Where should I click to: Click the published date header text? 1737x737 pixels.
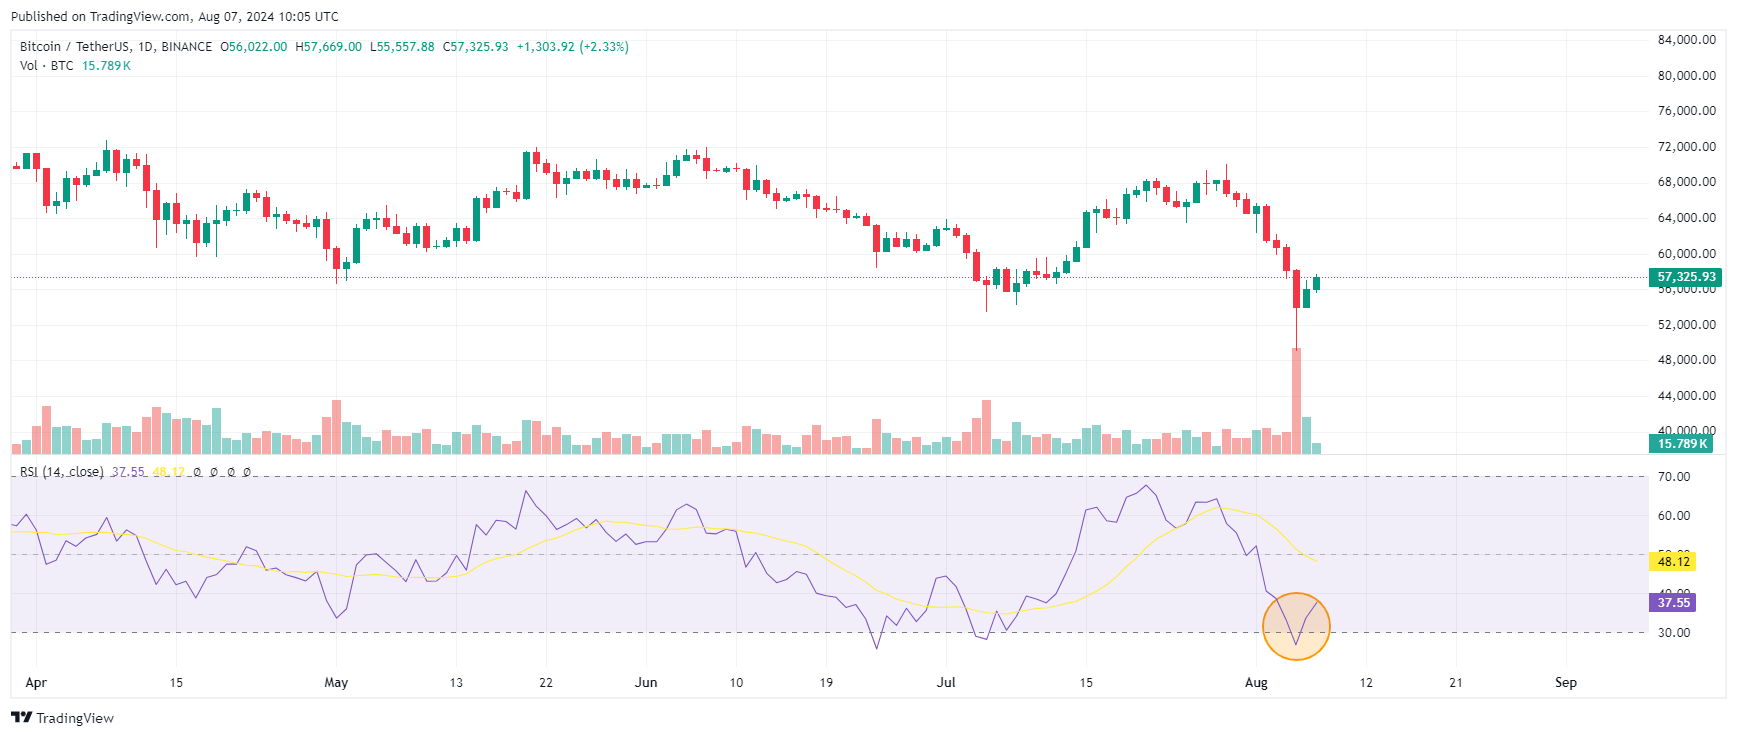click(175, 17)
